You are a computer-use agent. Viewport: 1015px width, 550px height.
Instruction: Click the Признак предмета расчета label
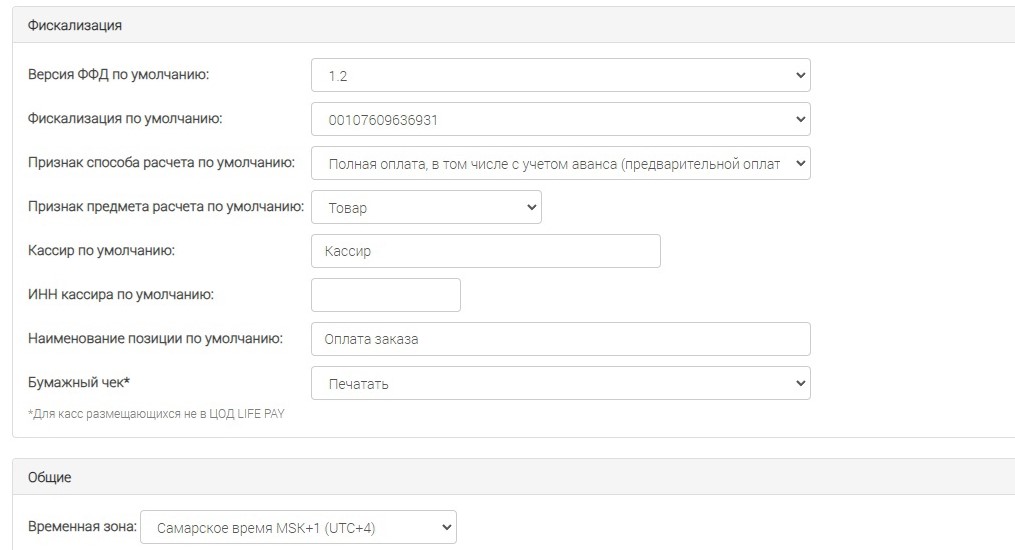tap(166, 206)
